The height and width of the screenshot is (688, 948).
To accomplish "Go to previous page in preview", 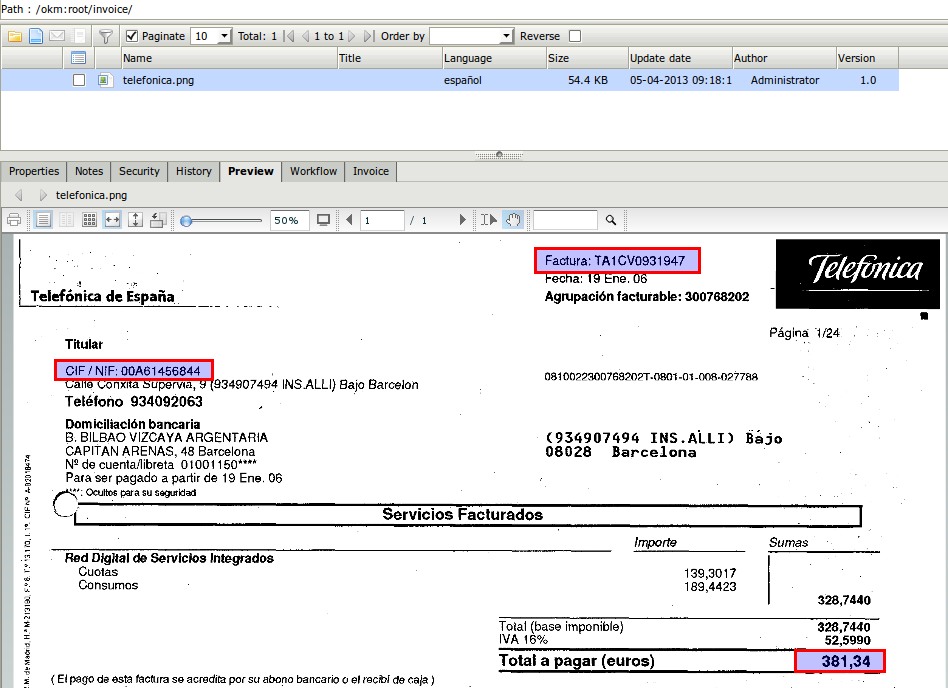I will click(349, 220).
